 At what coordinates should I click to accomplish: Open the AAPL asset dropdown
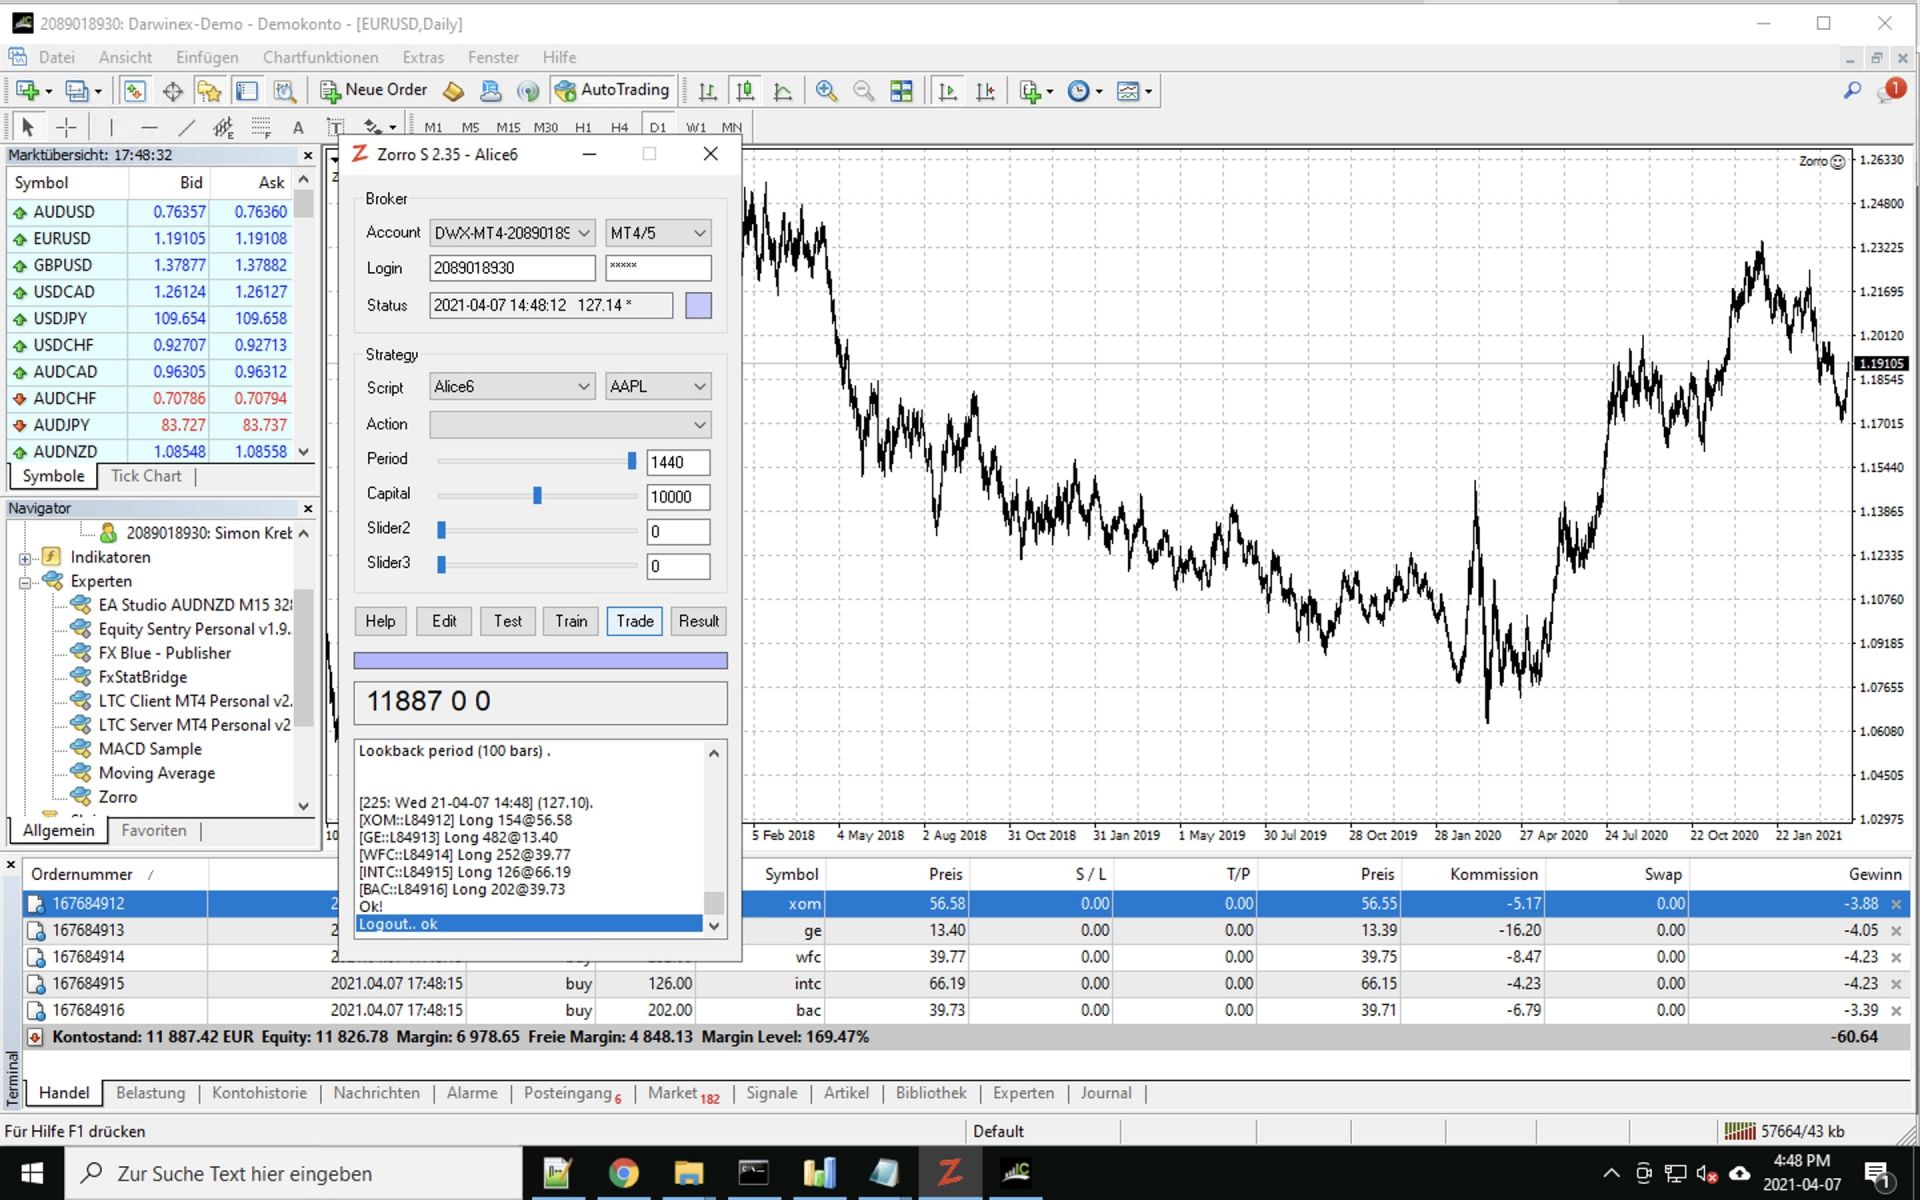pos(657,386)
